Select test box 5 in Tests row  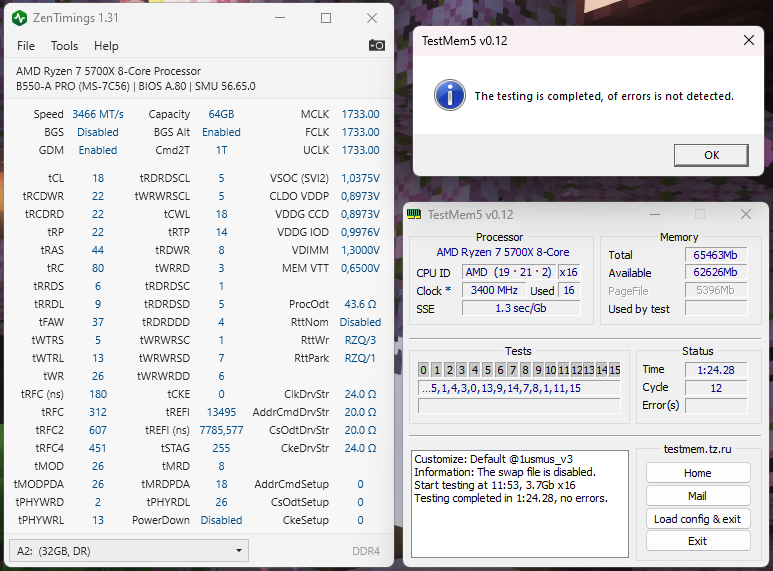point(487,370)
